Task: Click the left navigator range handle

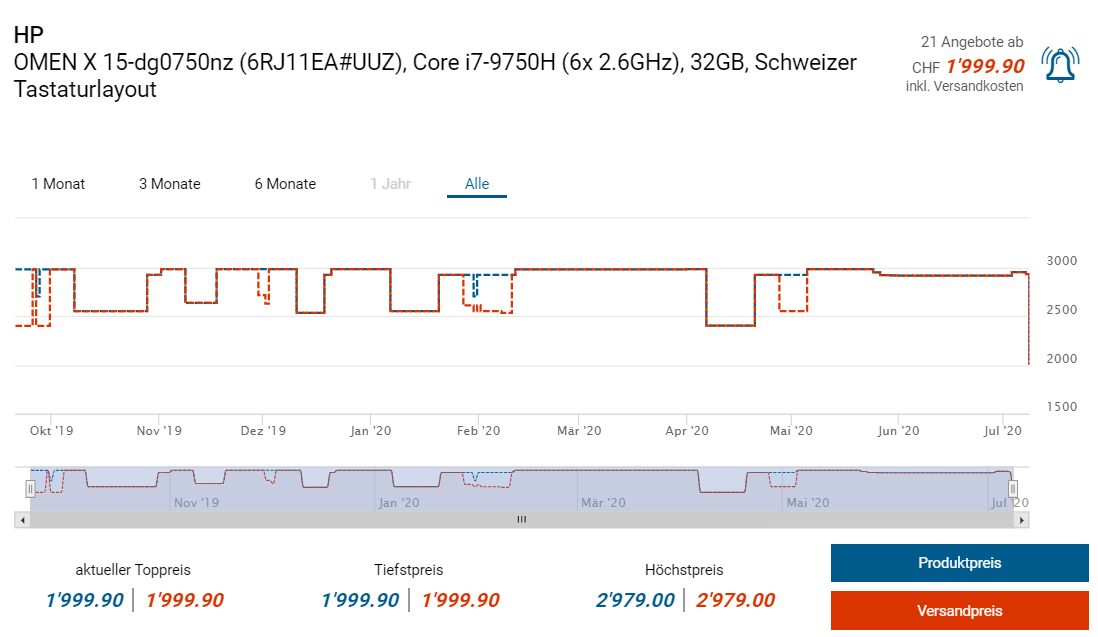Action: [30, 488]
